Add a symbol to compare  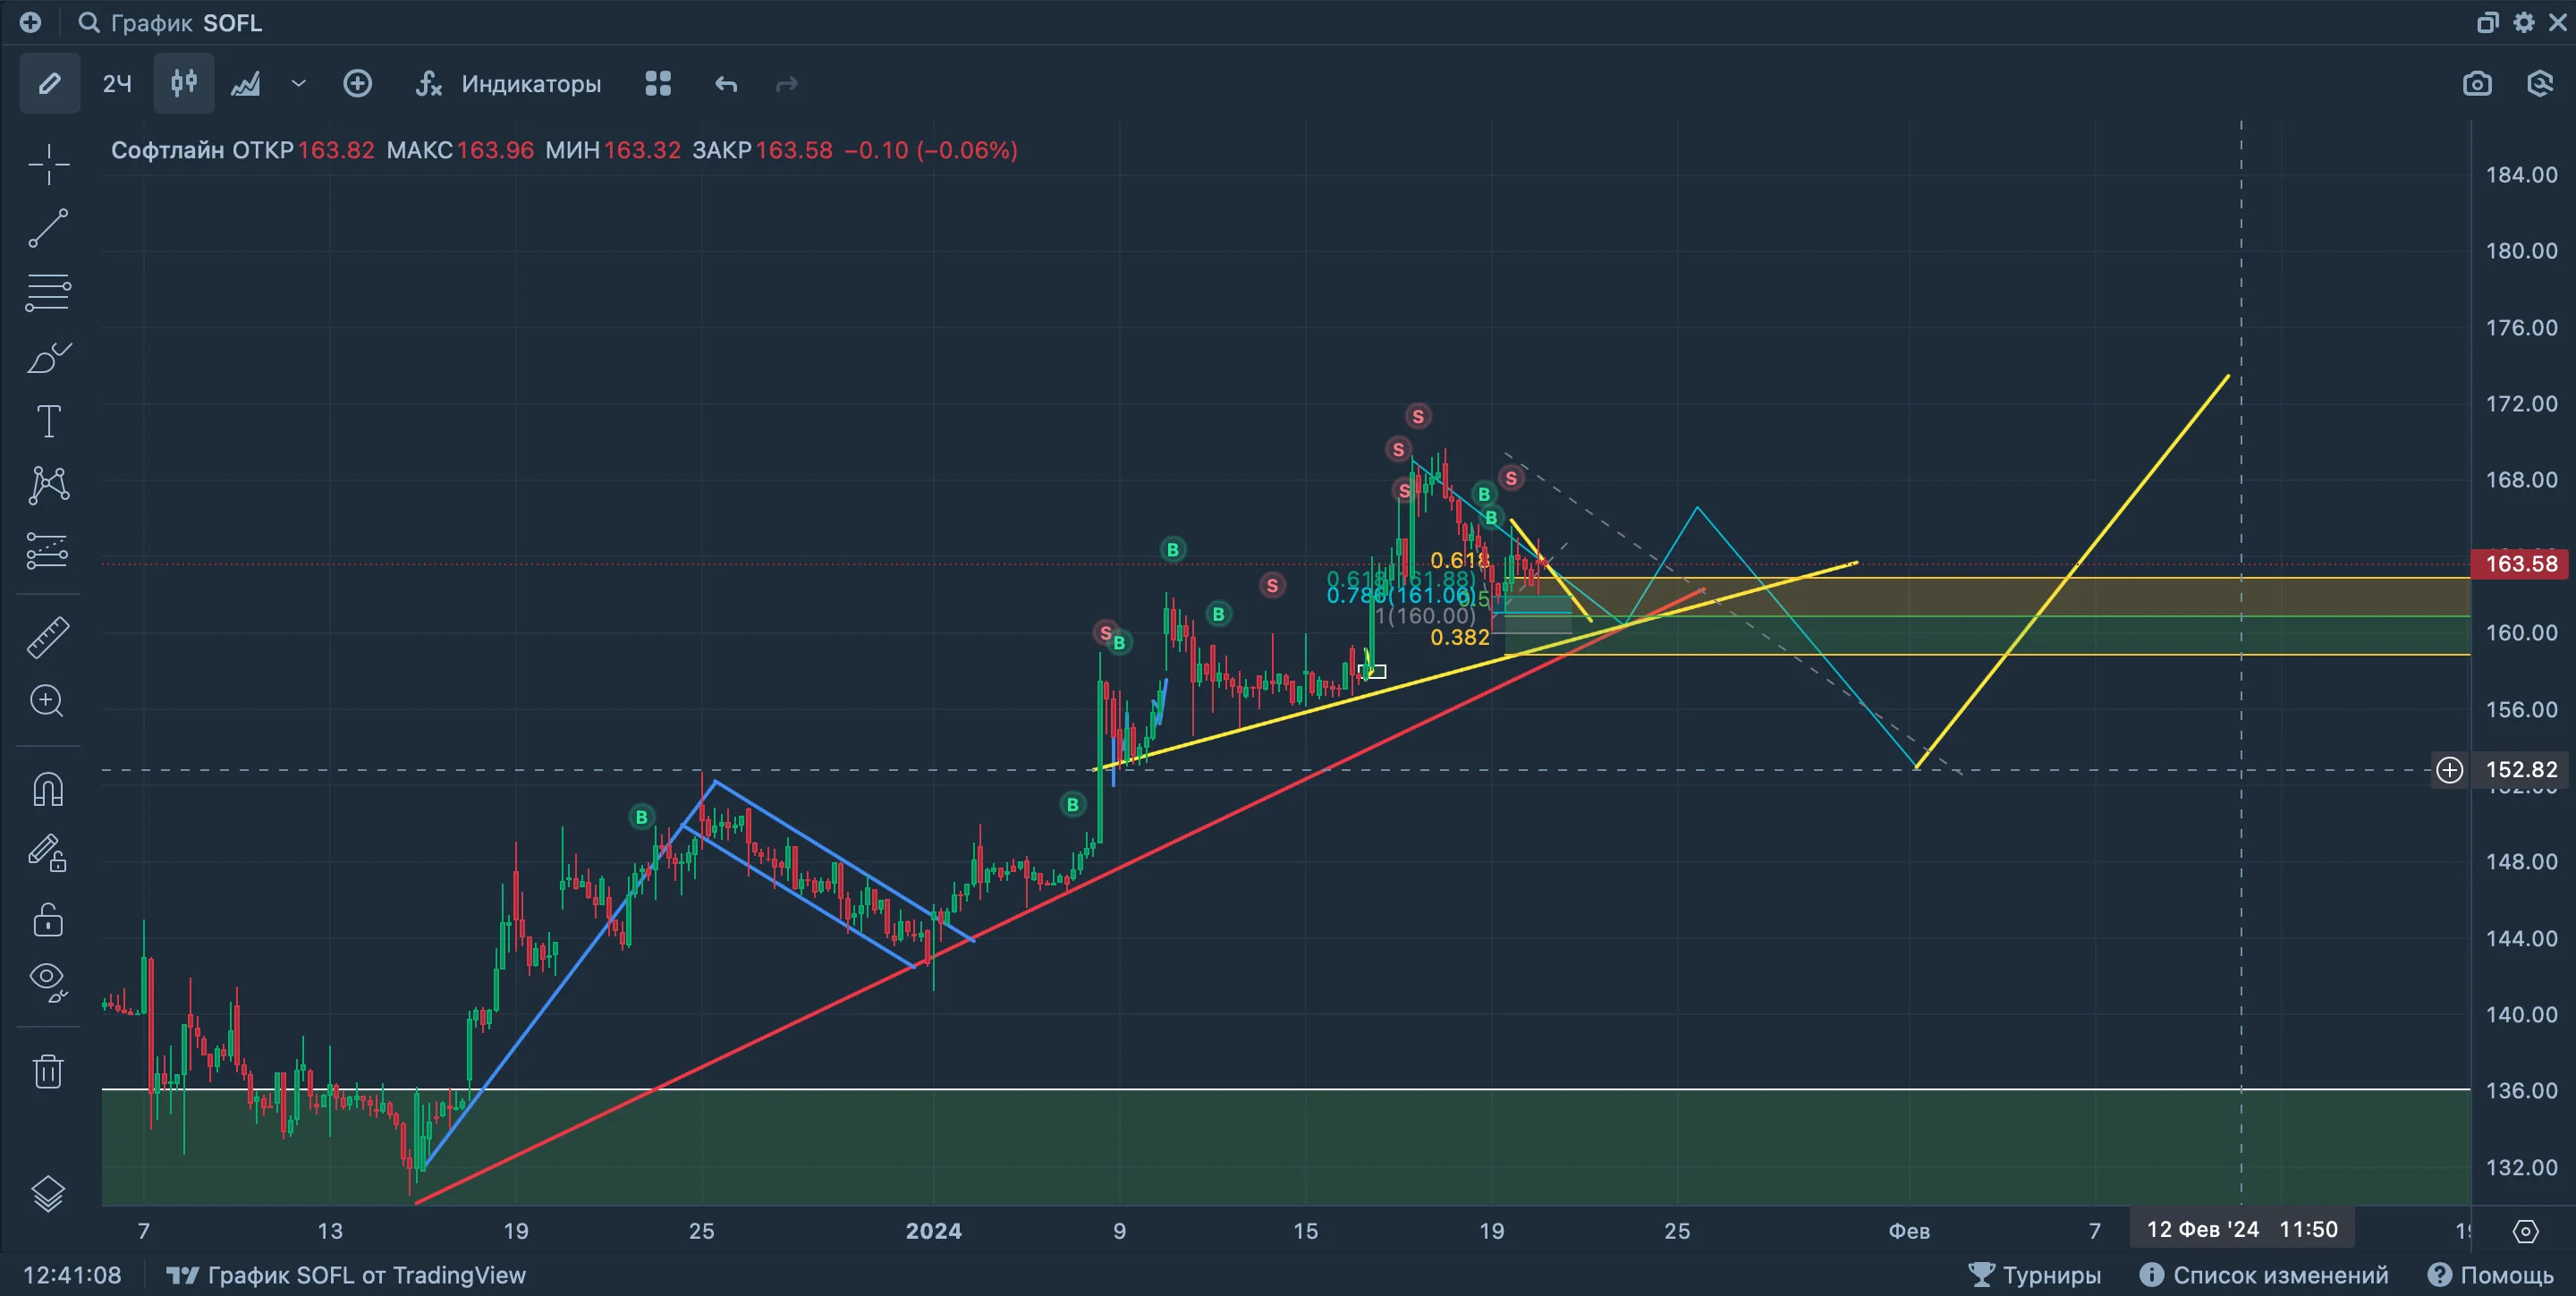(357, 83)
